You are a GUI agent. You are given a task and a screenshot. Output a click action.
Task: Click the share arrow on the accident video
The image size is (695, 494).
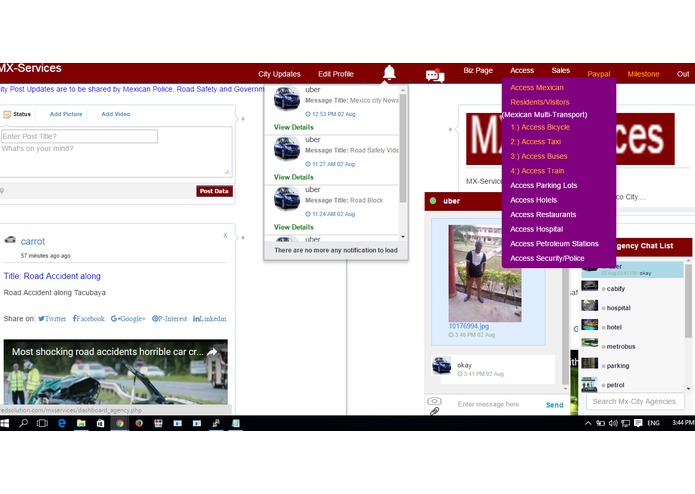coord(212,352)
